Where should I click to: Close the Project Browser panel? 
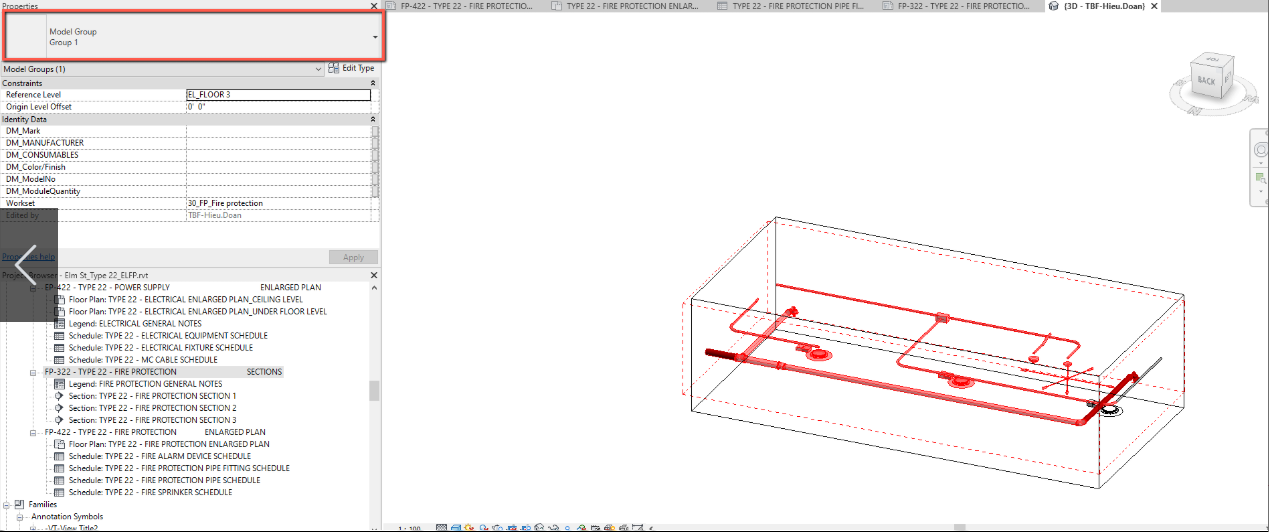(374, 274)
